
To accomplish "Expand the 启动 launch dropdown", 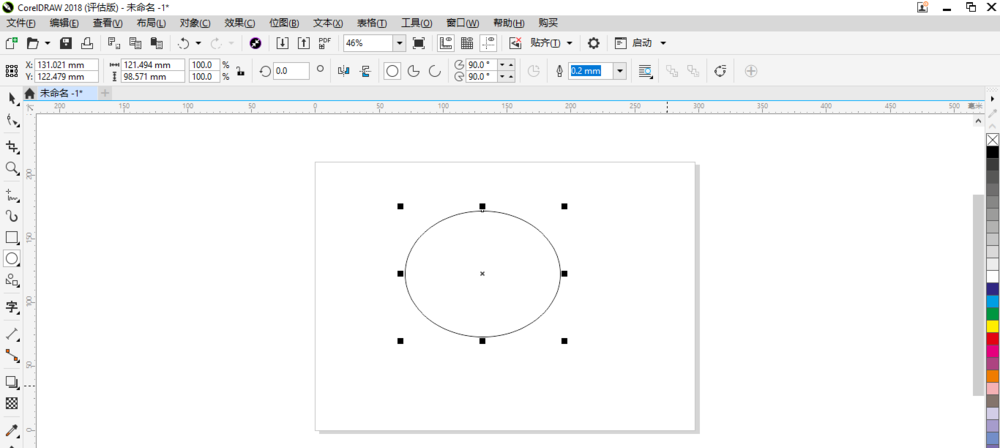I will [x=663, y=43].
